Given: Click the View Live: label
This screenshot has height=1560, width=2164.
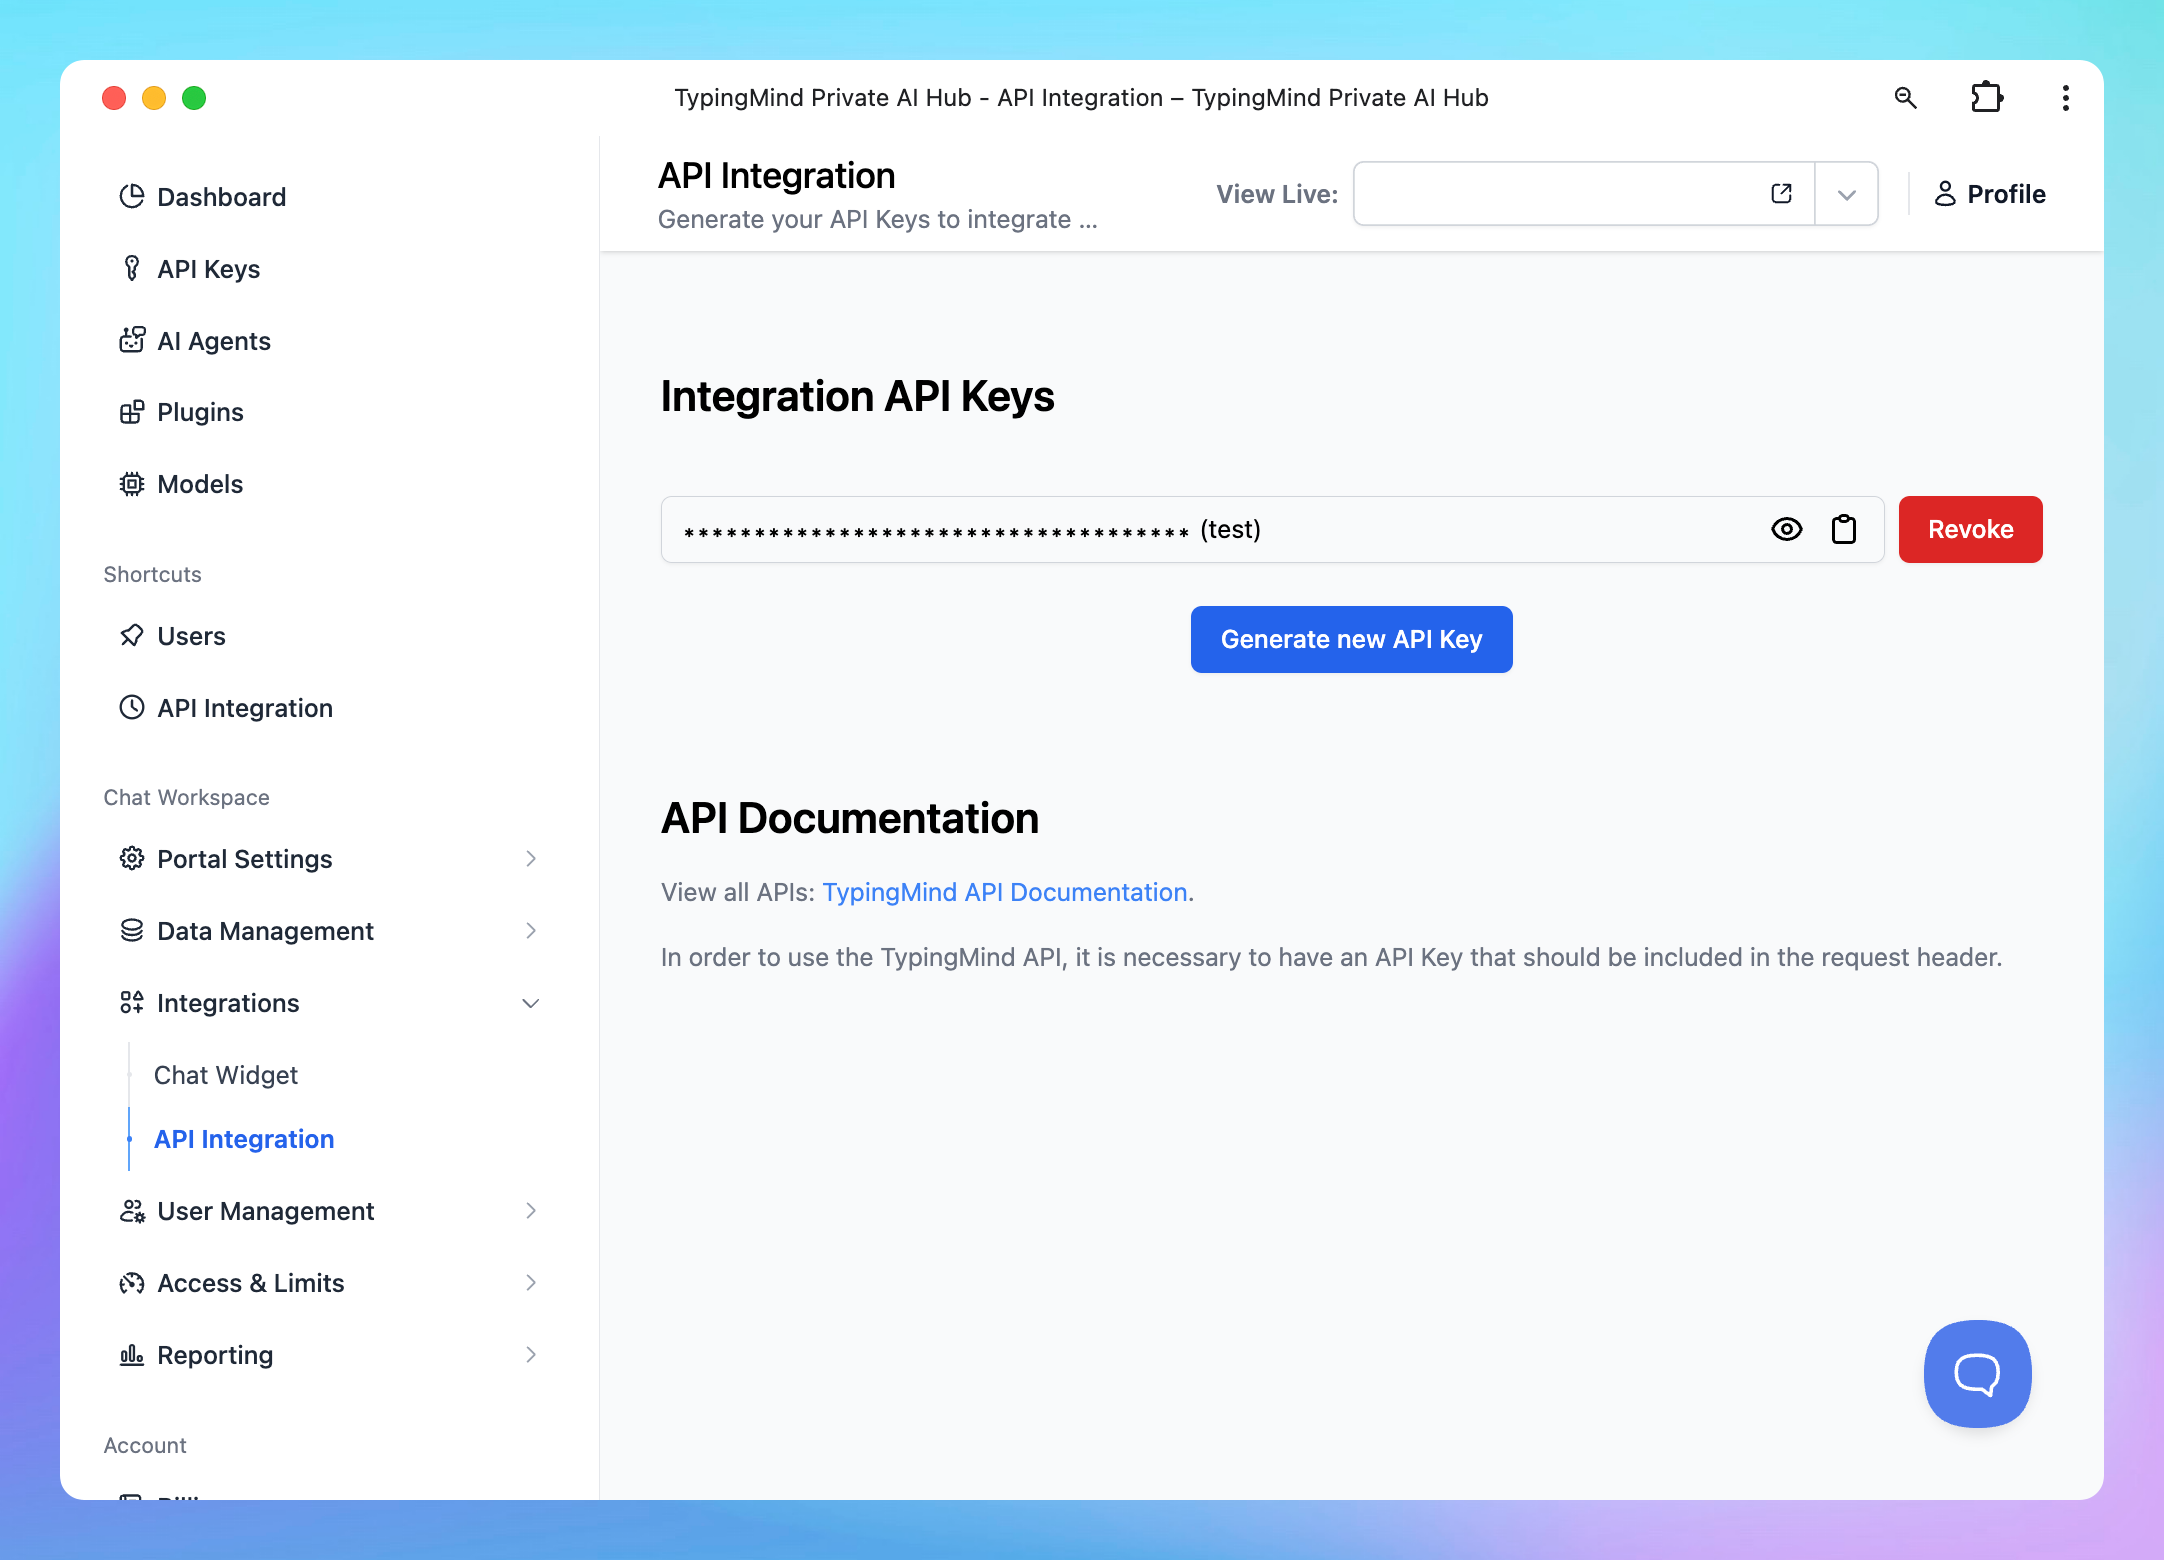Looking at the screenshot, I should point(1277,194).
